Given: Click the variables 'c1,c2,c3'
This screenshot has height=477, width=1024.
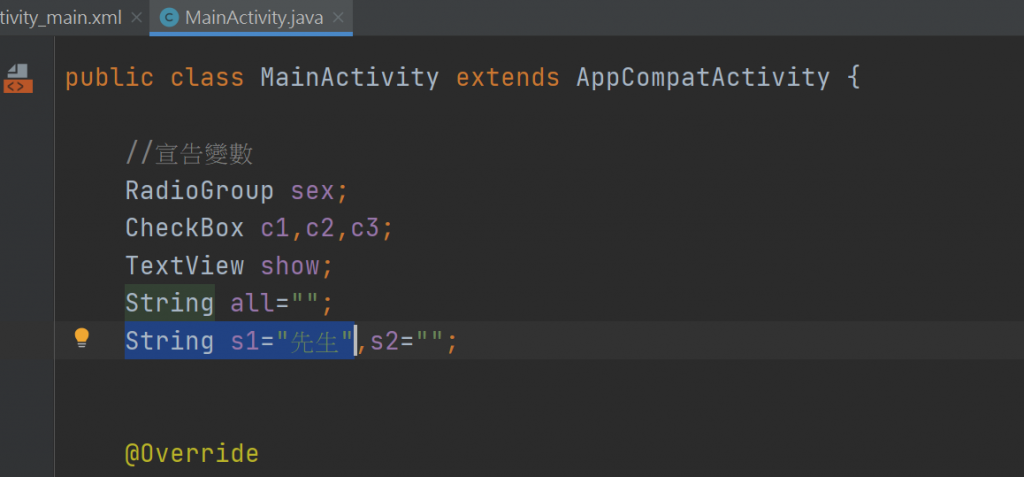Looking at the screenshot, I should tap(320, 229).
